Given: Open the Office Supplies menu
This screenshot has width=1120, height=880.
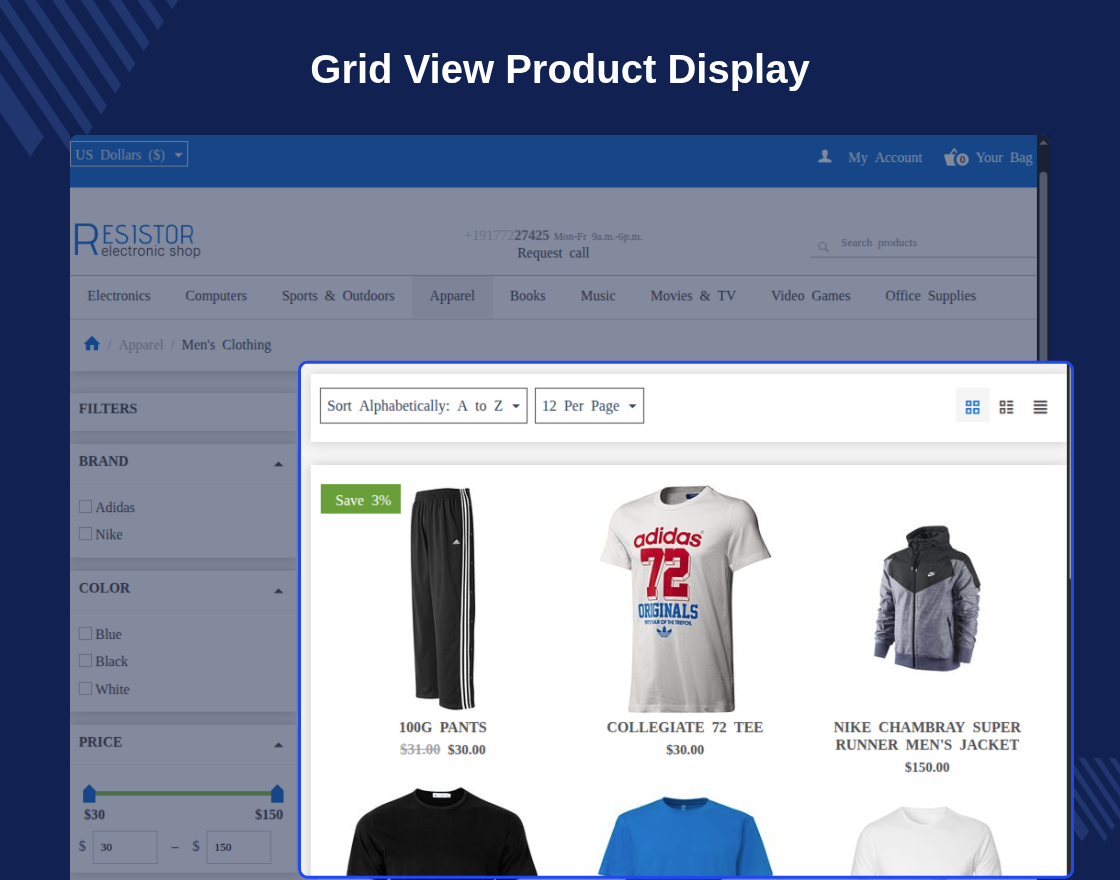Looking at the screenshot, I should 930,296.
